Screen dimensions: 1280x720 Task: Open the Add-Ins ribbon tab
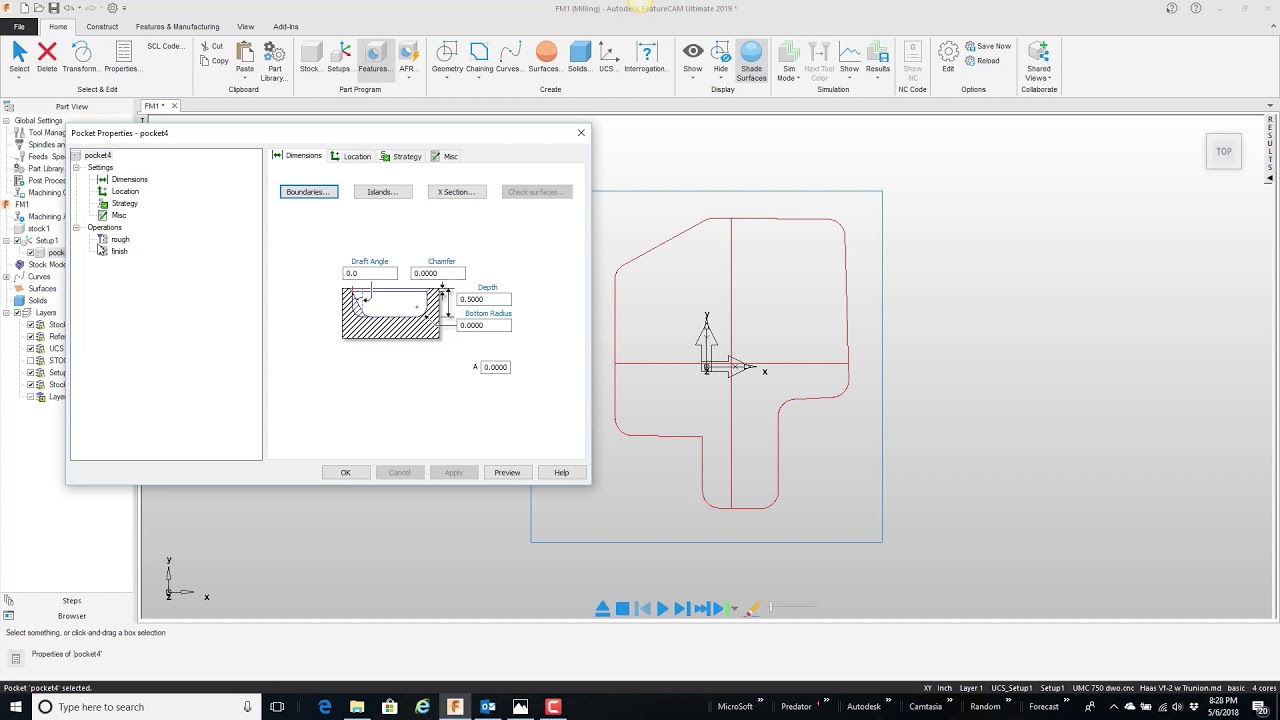click(x=286, y=27)
